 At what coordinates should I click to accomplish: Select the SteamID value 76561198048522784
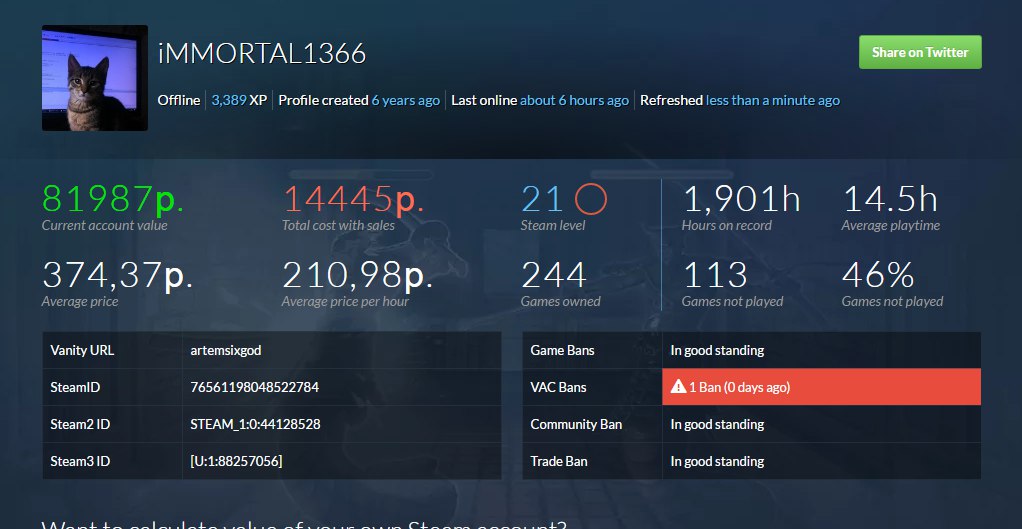[x=254, y=388]
